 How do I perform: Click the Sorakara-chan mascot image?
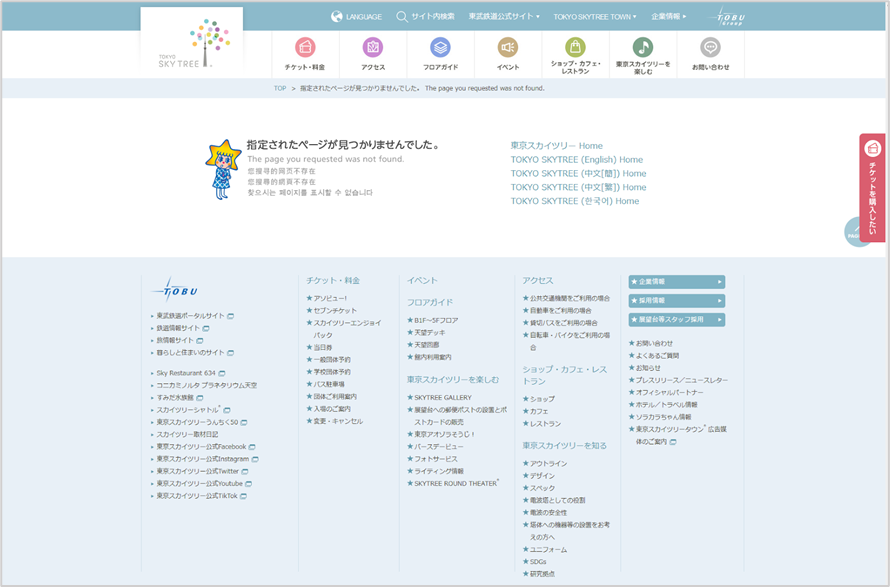(x=223, y=170)
